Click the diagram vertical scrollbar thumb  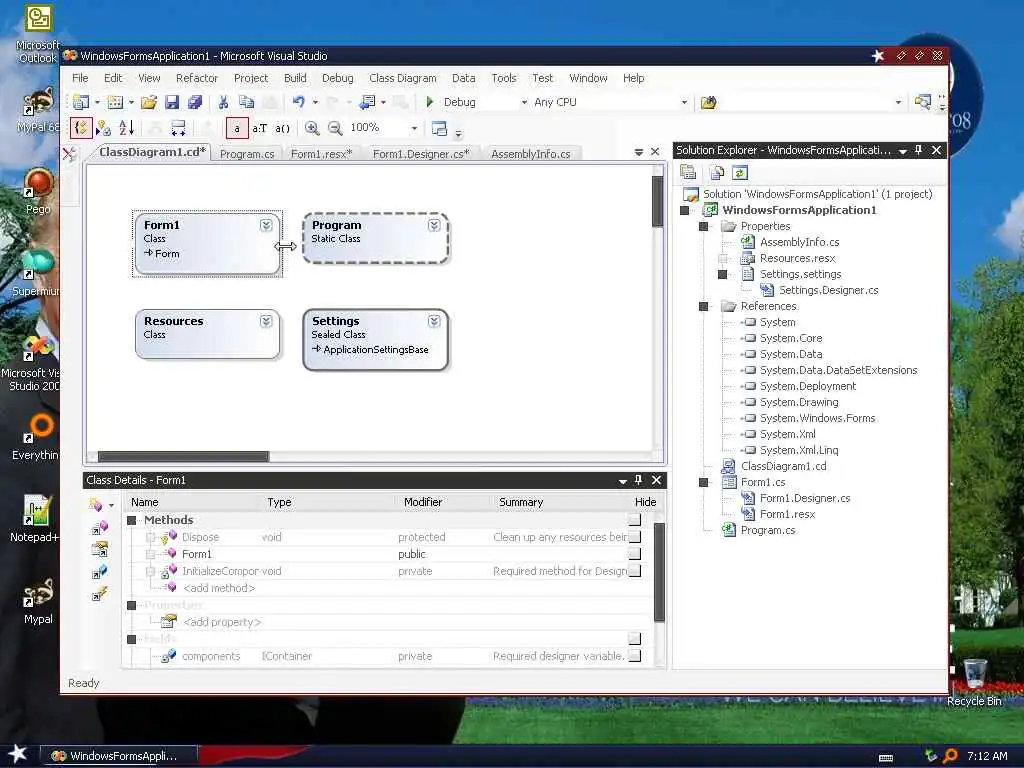click(658, 201)
